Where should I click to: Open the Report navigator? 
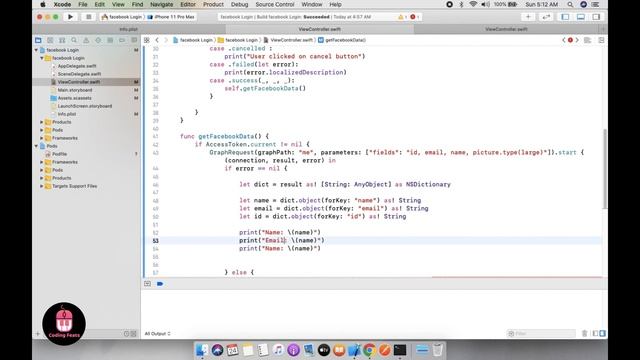click(x=134, y=40)
